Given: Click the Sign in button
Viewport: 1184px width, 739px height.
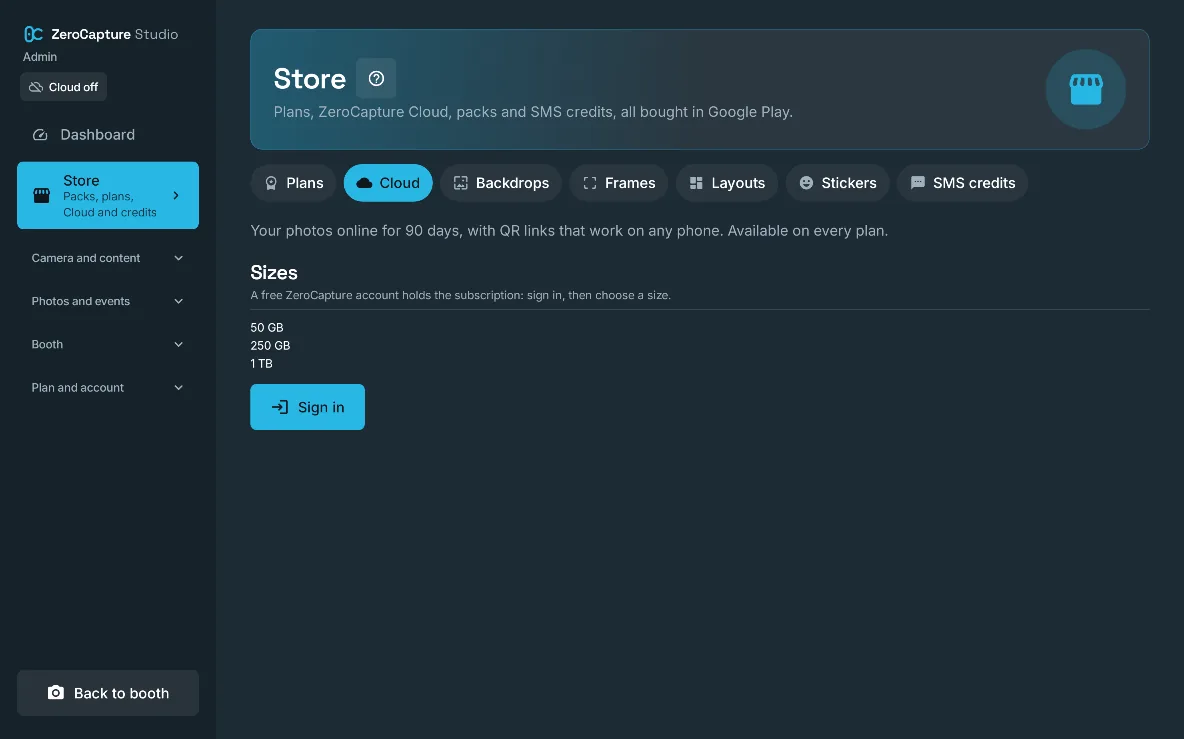Looking at the screenshot, I should (307, 407).
